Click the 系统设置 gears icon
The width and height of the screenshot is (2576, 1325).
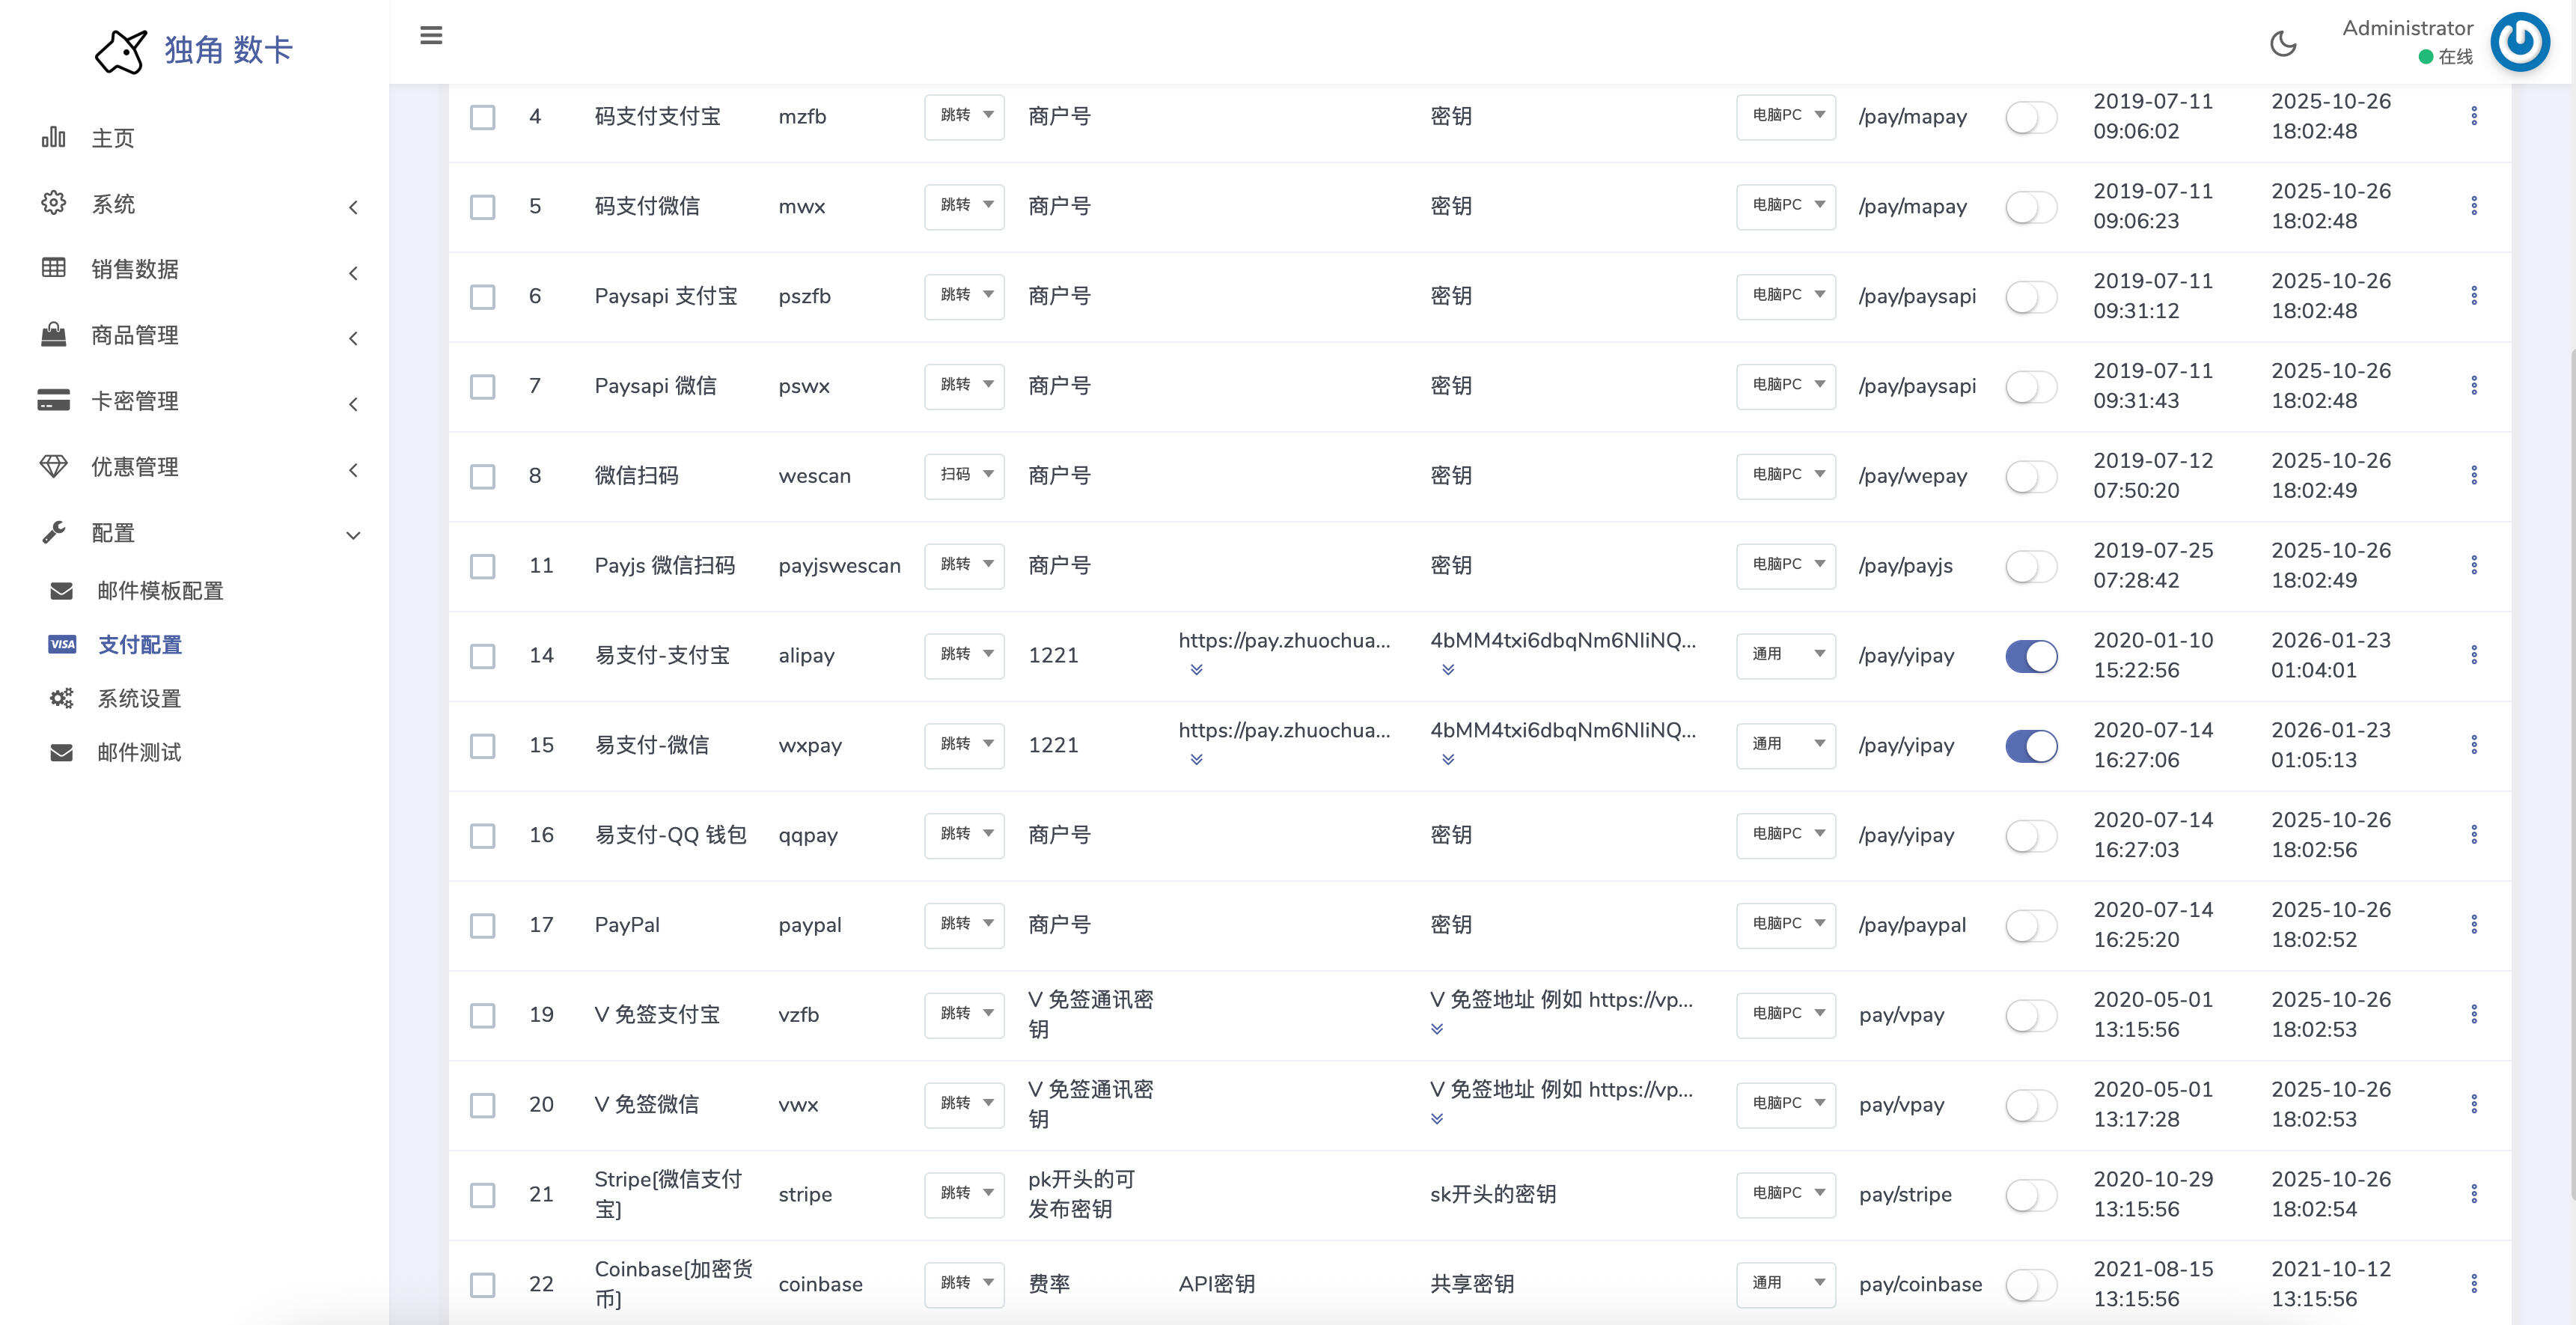click(x=61, y=698)
